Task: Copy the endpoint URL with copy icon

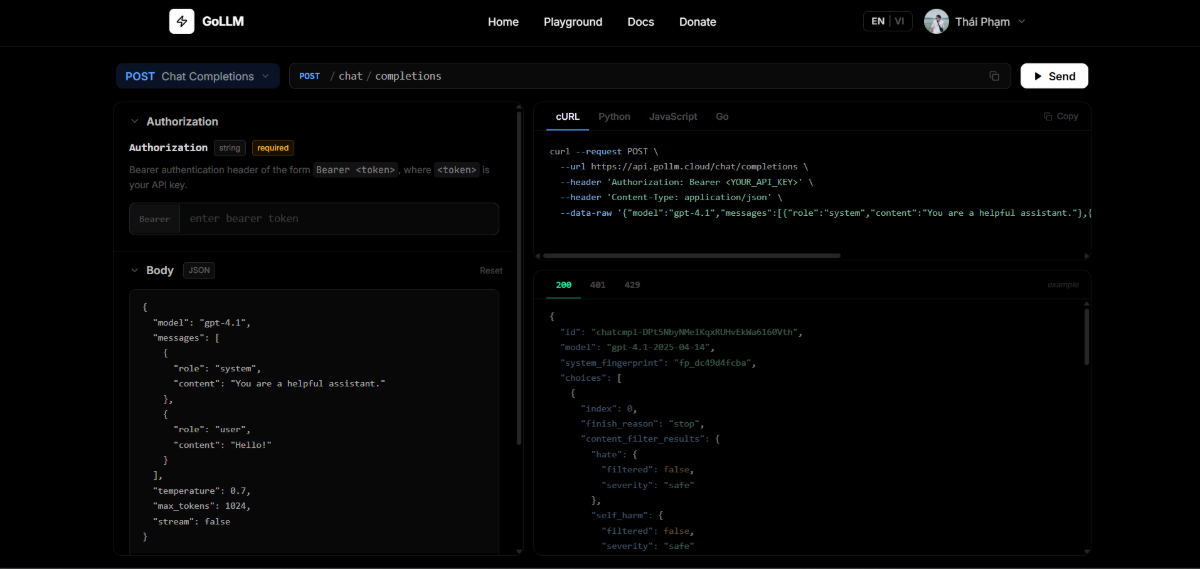Action: tap(994, 76)
